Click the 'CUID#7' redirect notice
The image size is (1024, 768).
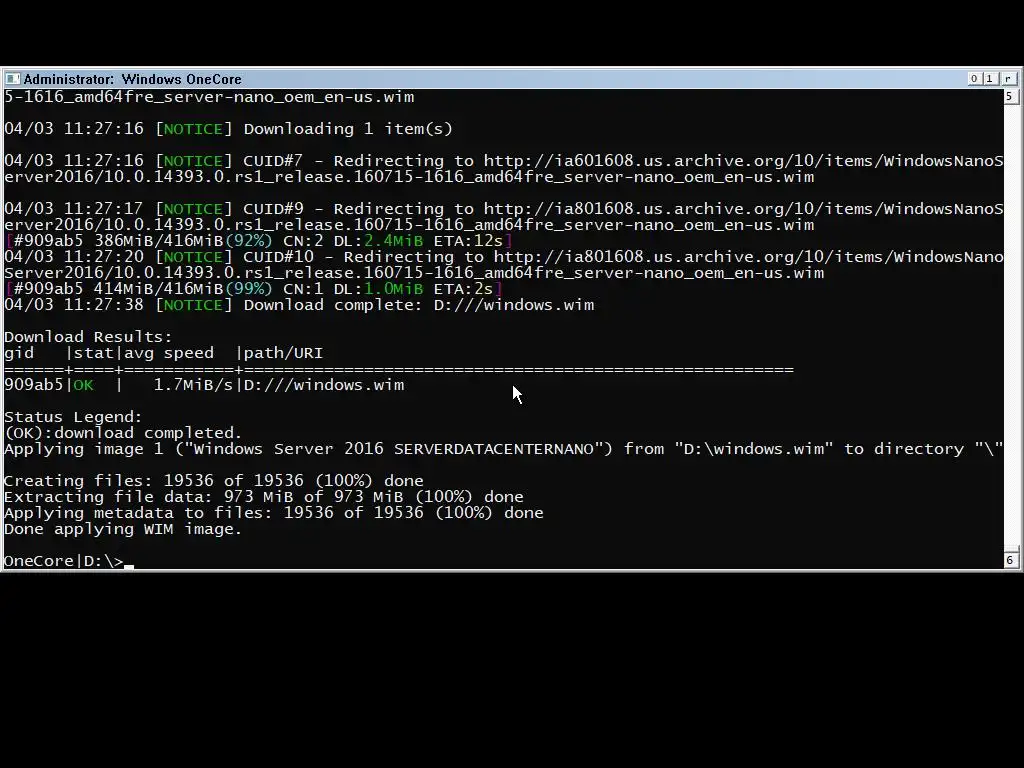pos(504,168)
